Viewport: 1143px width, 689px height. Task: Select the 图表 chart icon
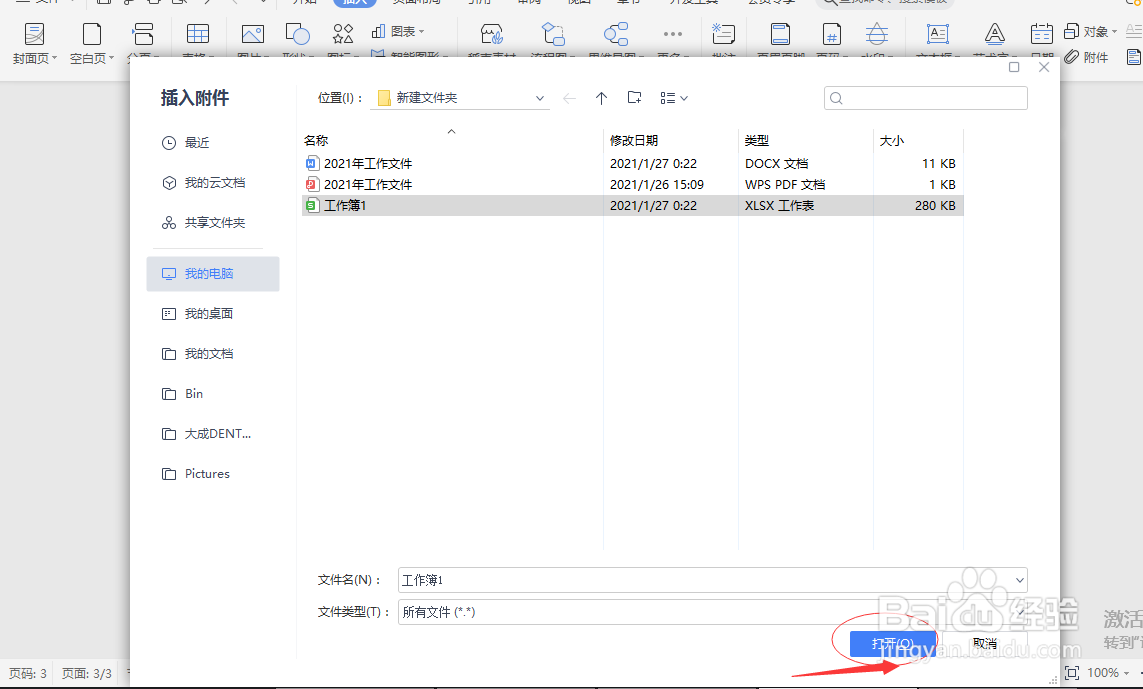click(x=378, y=31)
